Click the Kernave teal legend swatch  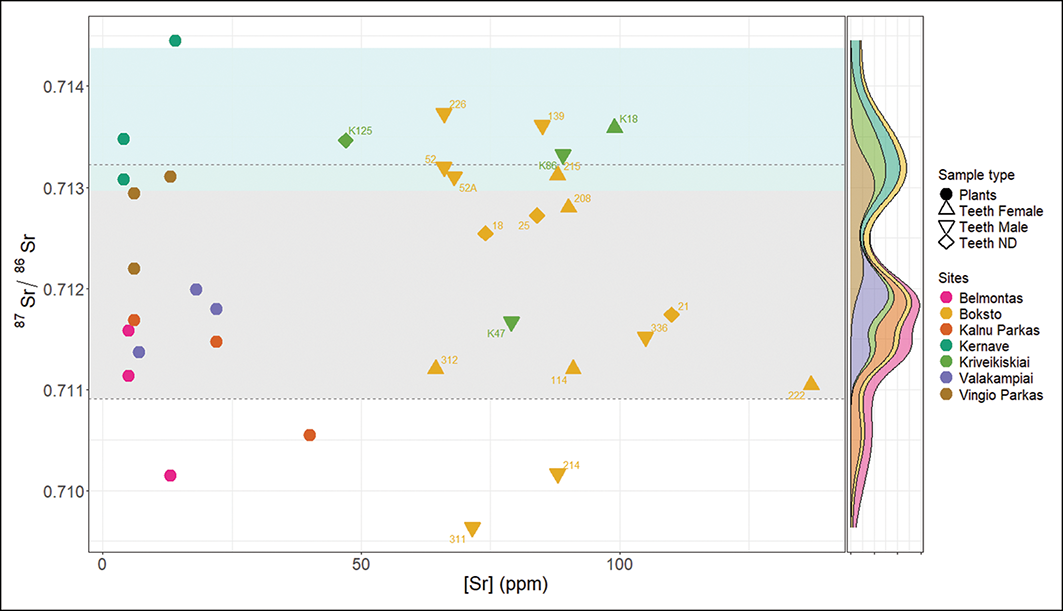(x=946, y=346)
